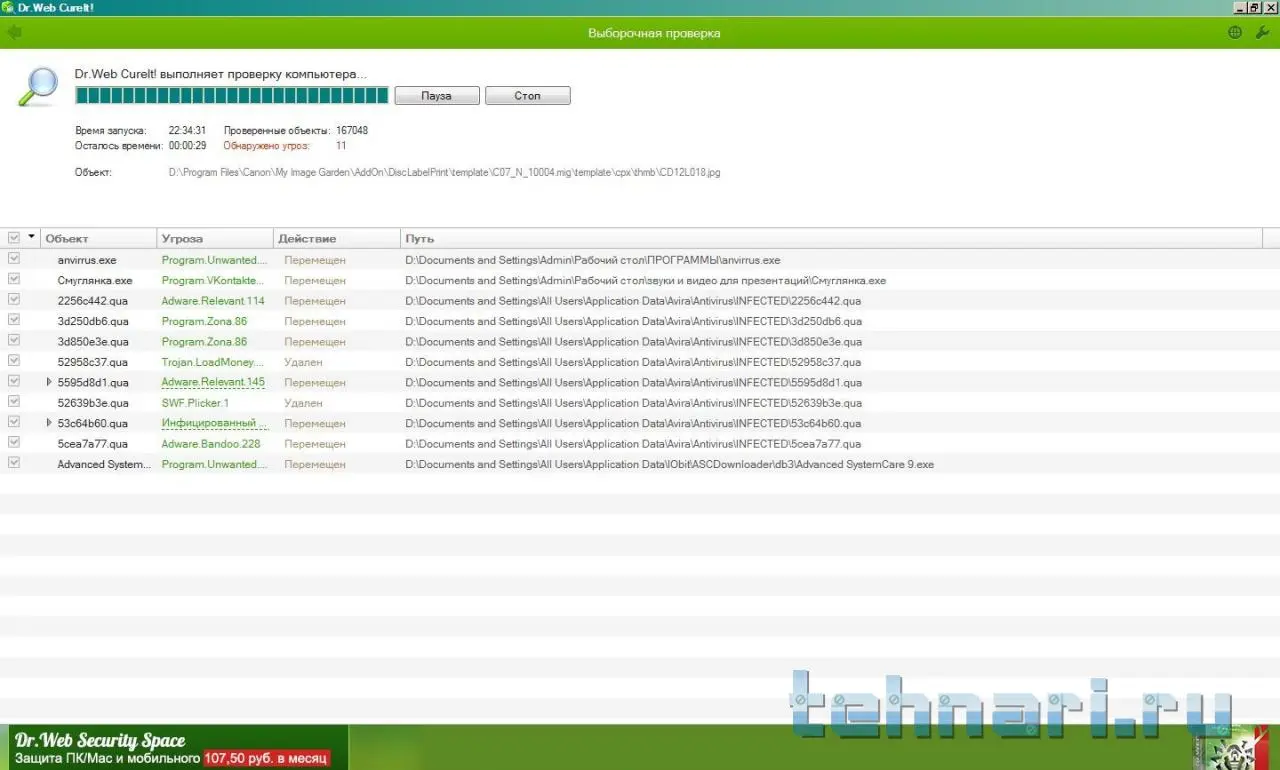Sort by the Угроза column header
1280x770 pixels.
[x=215, y=238]
